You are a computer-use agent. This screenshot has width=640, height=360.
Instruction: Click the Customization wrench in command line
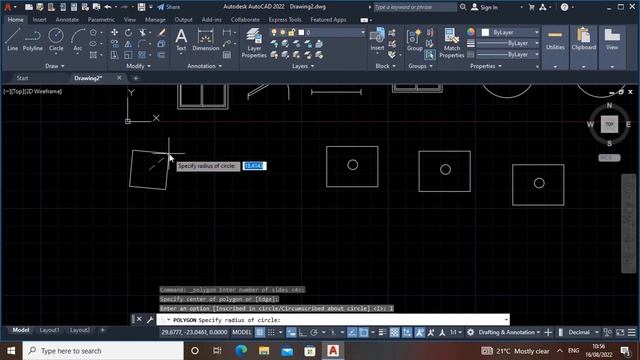coord(150,320)
